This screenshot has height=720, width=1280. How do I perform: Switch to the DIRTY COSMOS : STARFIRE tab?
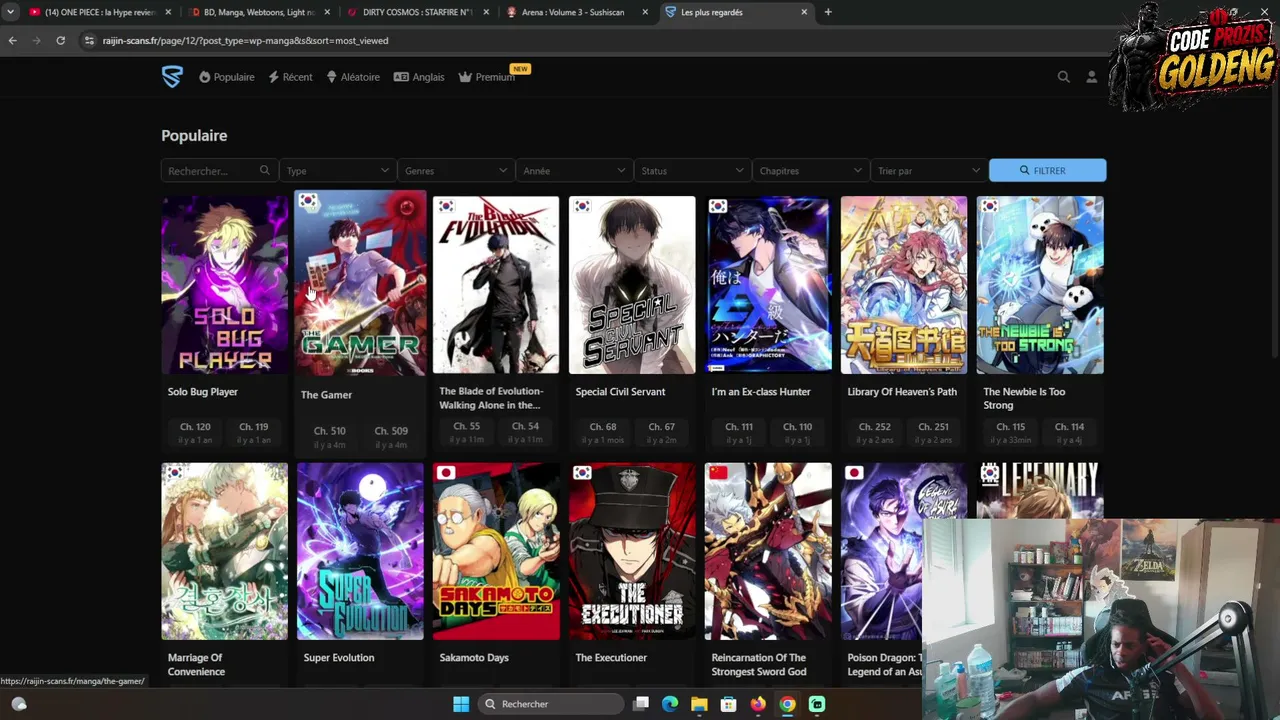pos(417,12)
